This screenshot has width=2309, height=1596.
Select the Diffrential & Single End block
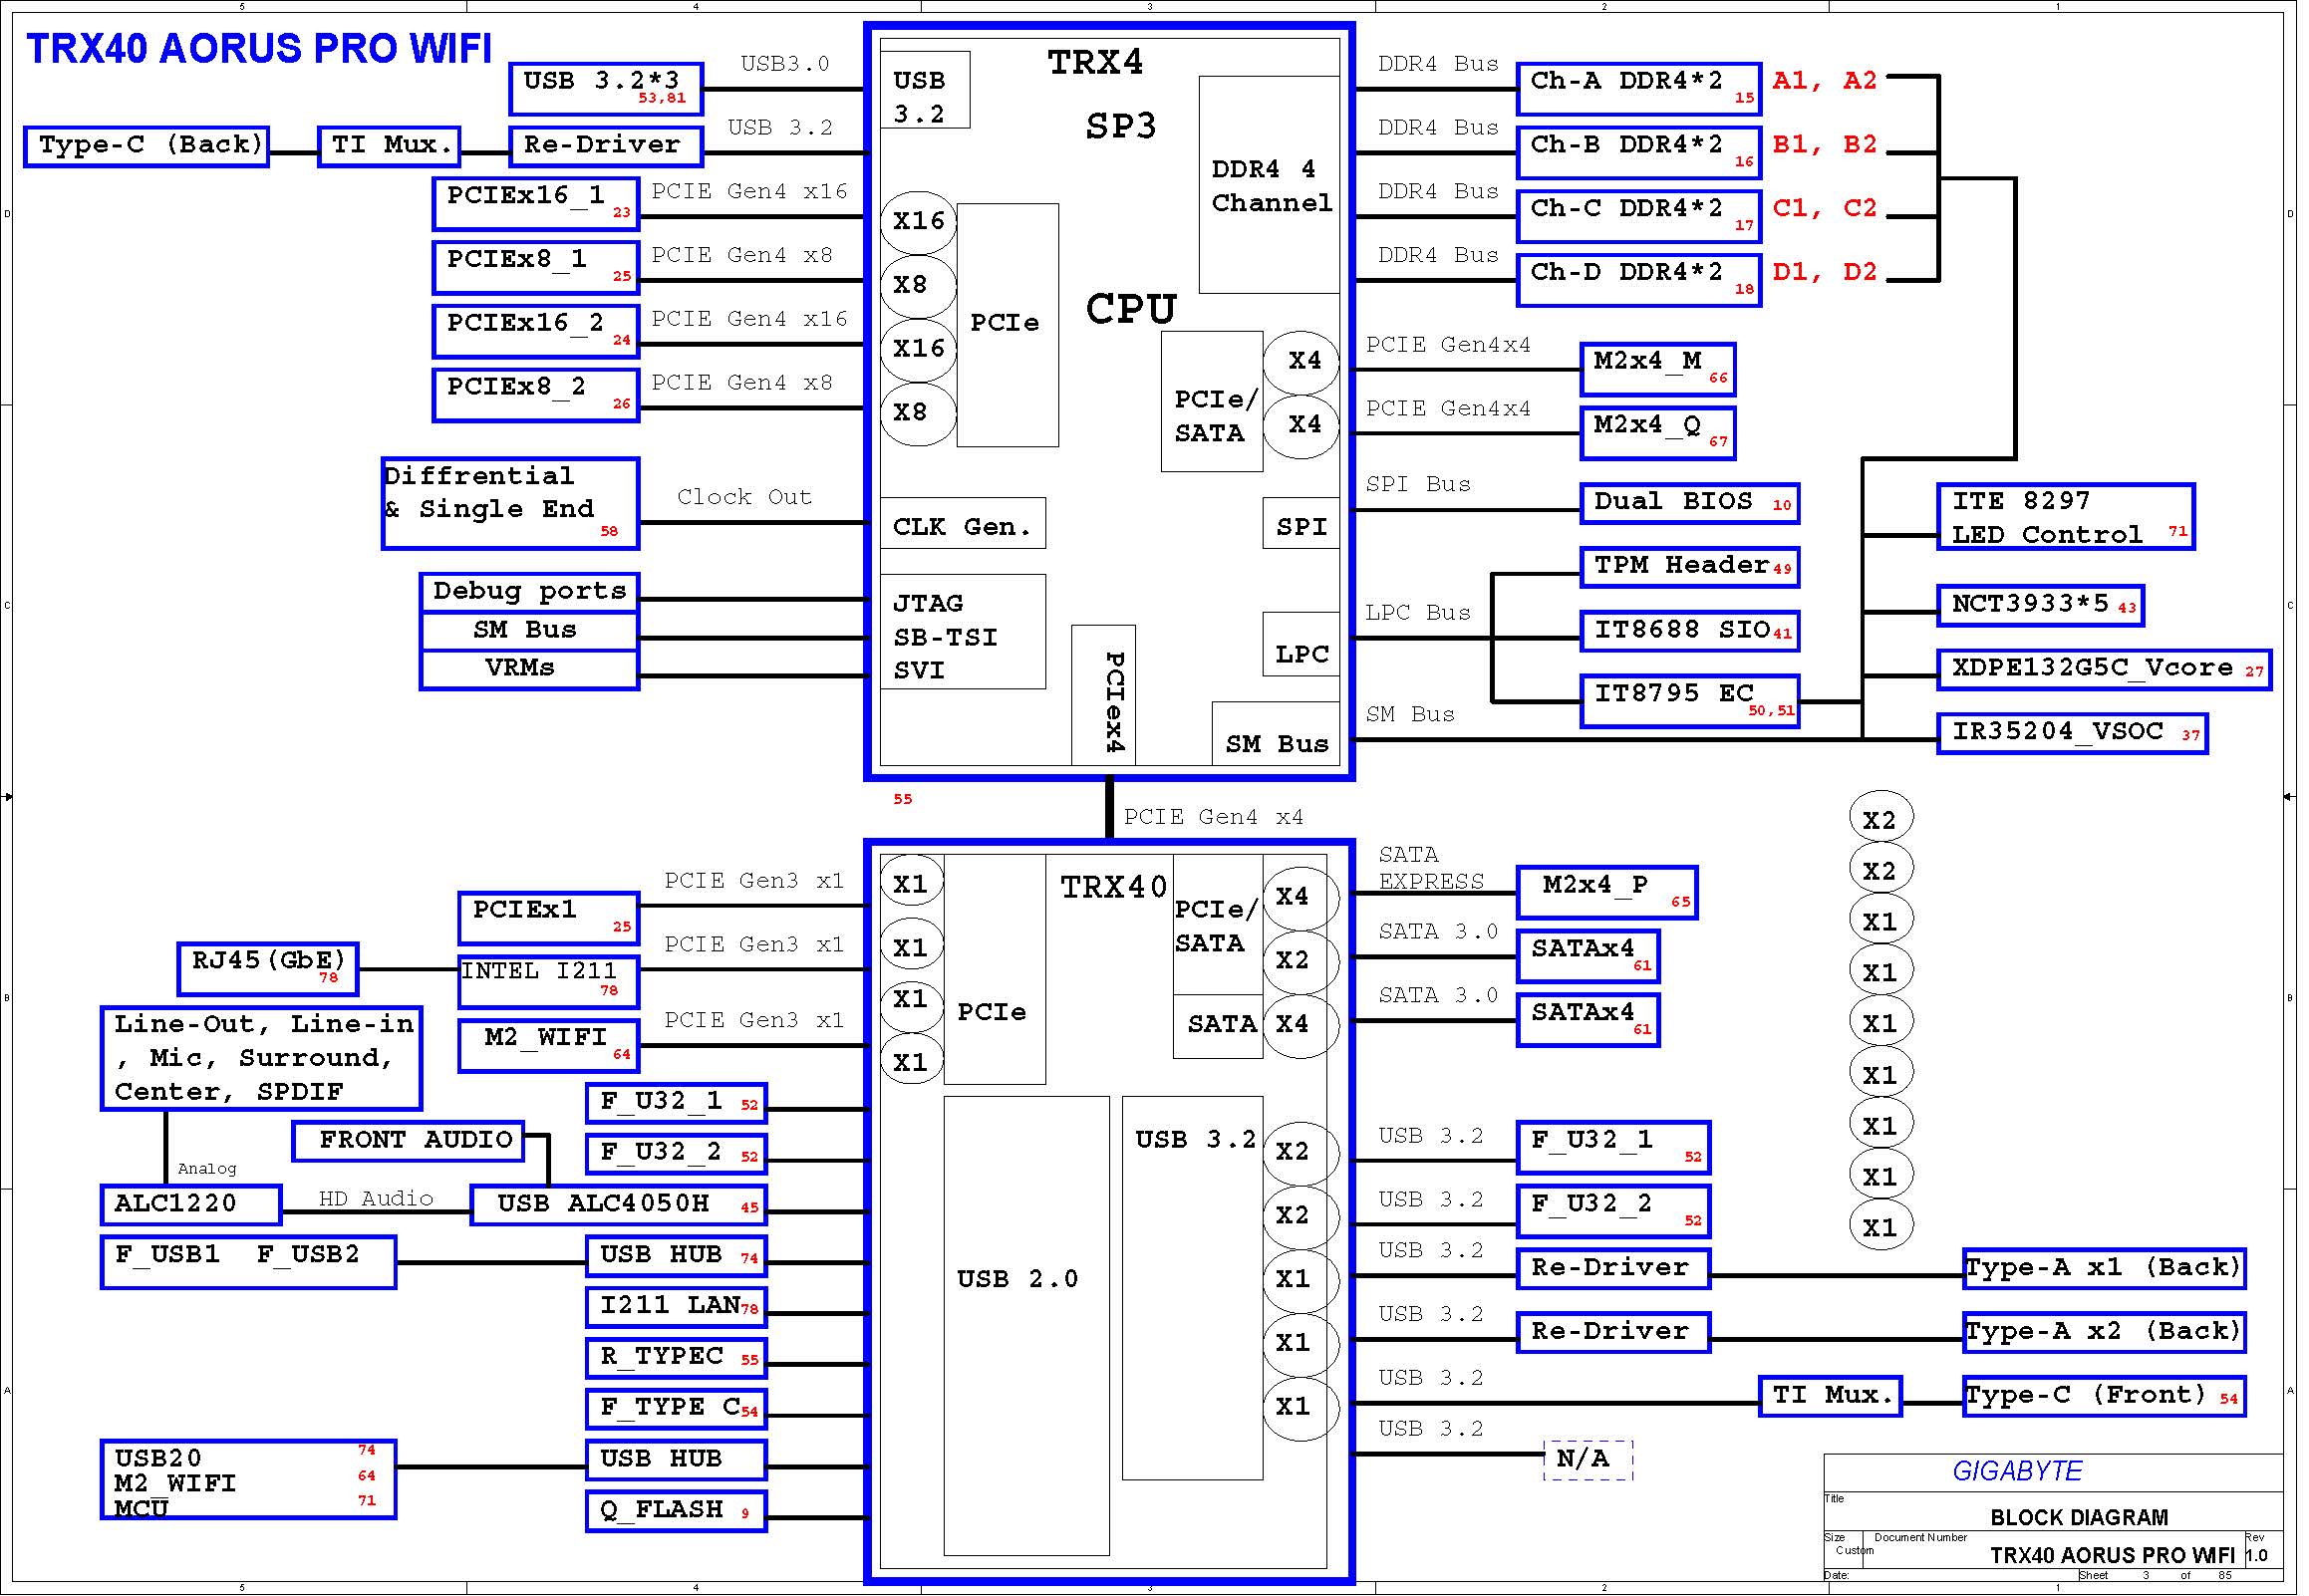(511, 504)
